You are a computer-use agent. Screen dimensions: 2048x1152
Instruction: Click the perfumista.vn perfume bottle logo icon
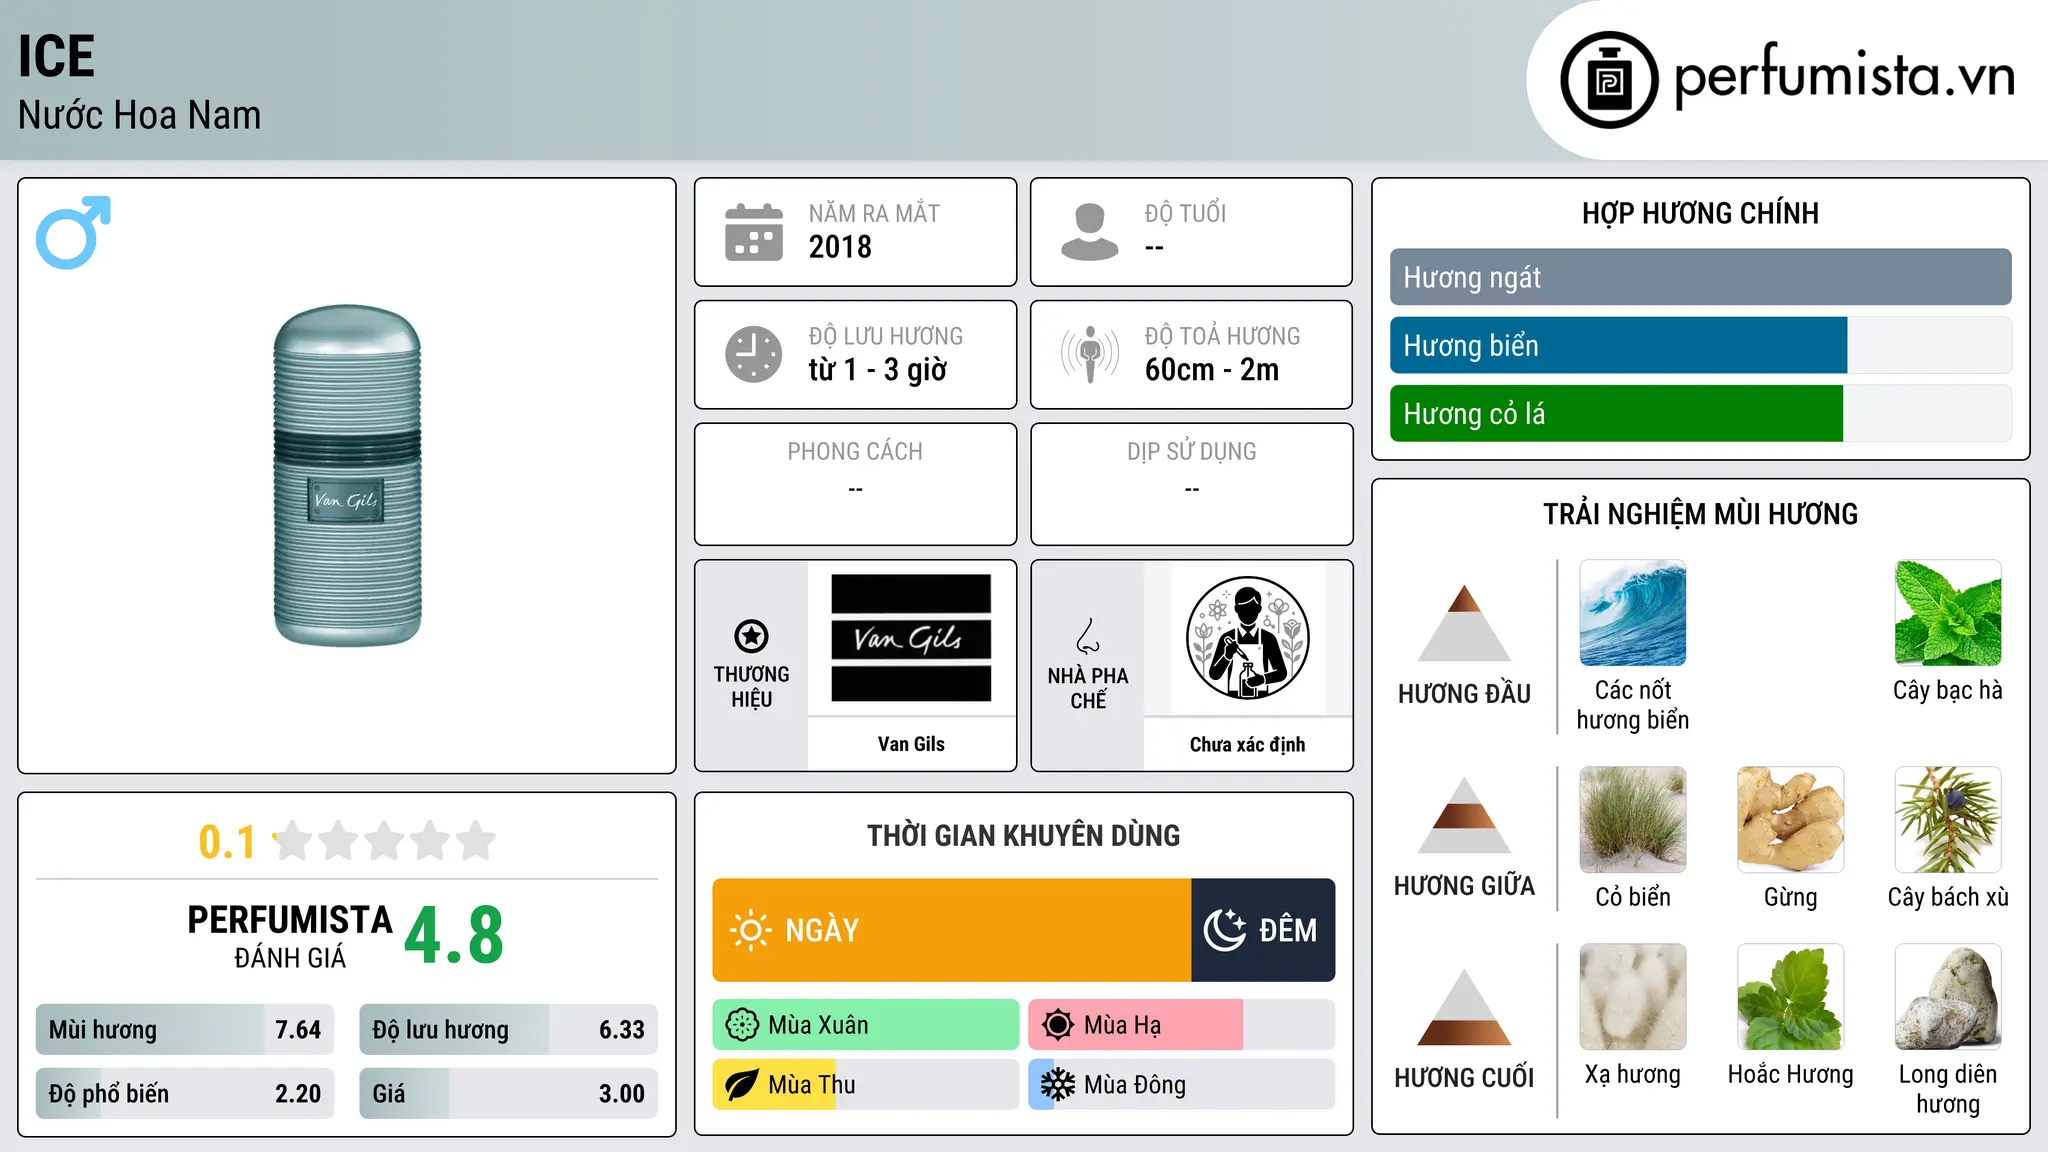(1609, 80)
